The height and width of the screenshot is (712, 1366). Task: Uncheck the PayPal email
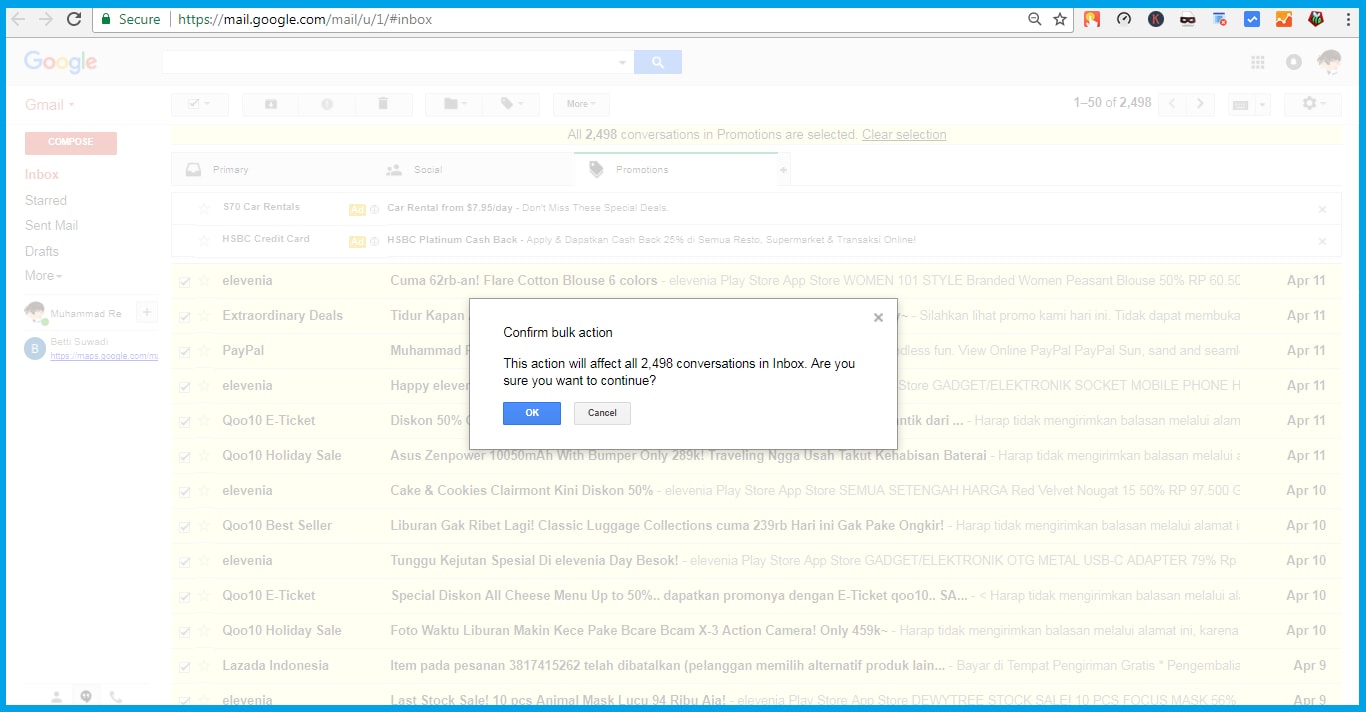[184, 352]
